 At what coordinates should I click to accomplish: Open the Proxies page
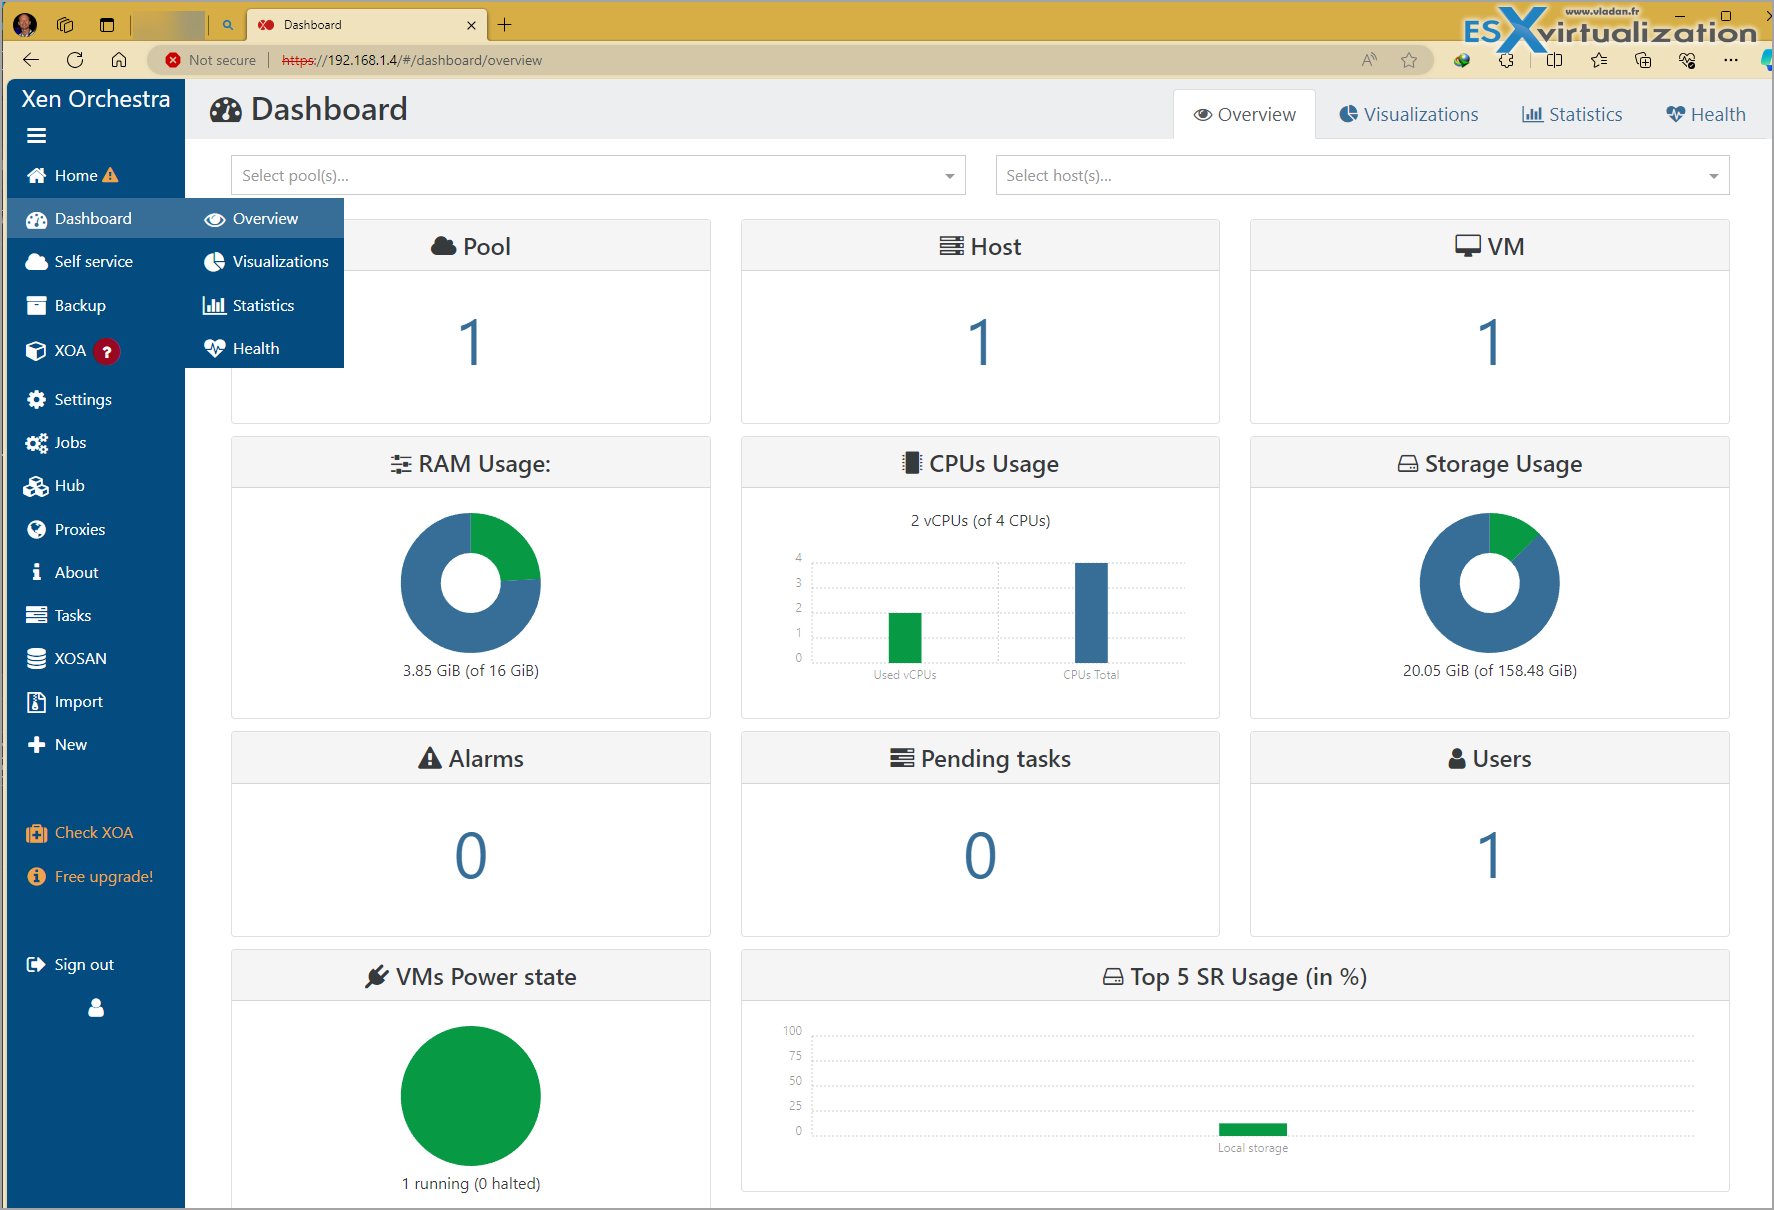point(80,529)
